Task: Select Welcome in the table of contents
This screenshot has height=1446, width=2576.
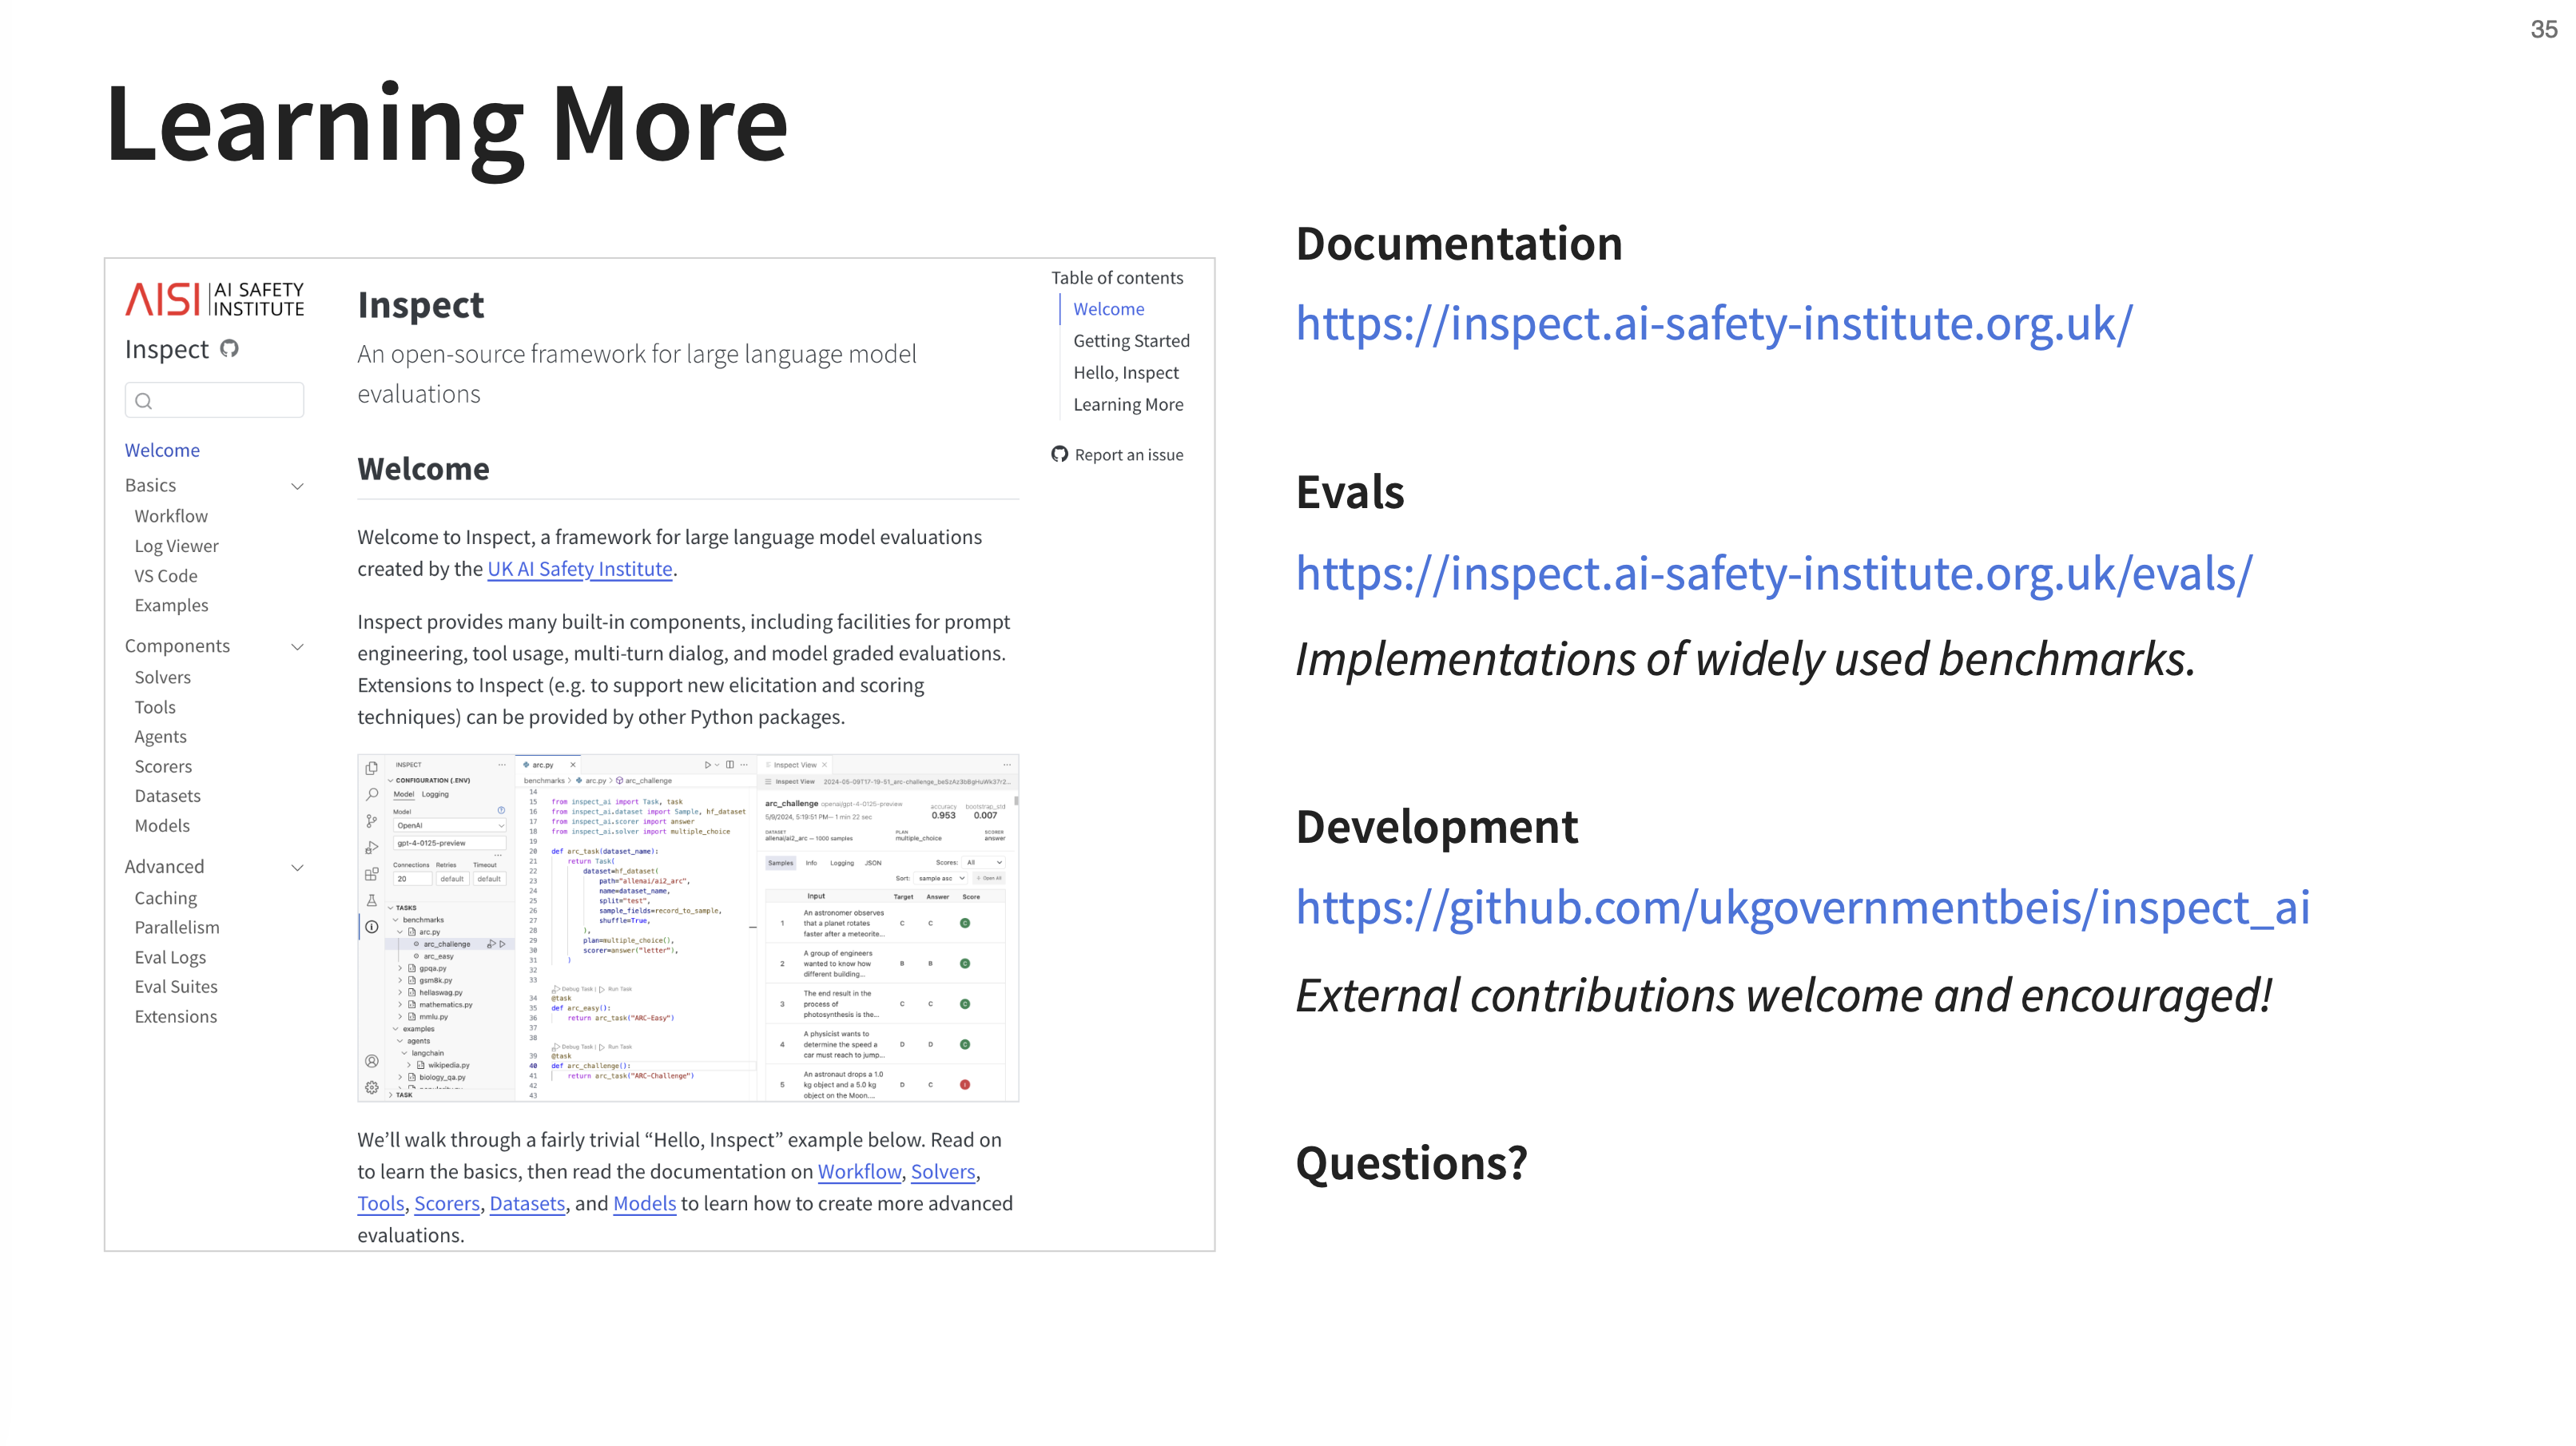Action: click(1108, 309)
